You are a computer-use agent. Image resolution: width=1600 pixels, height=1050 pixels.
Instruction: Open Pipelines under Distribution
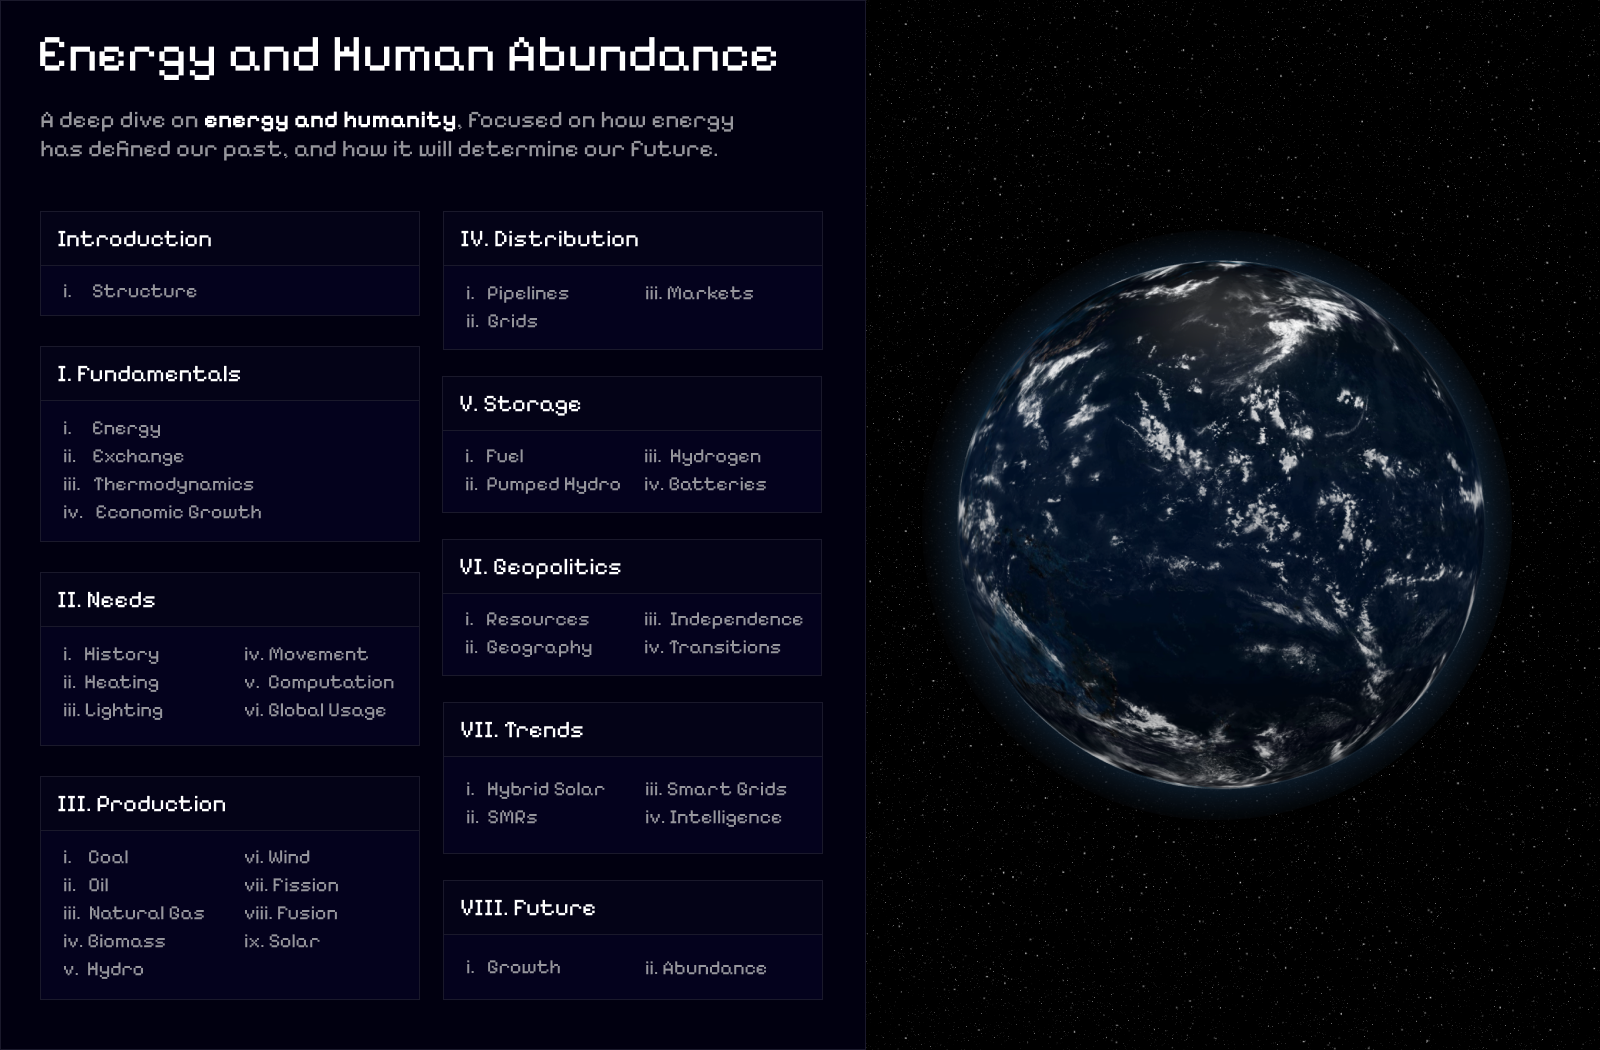(527, 293)
